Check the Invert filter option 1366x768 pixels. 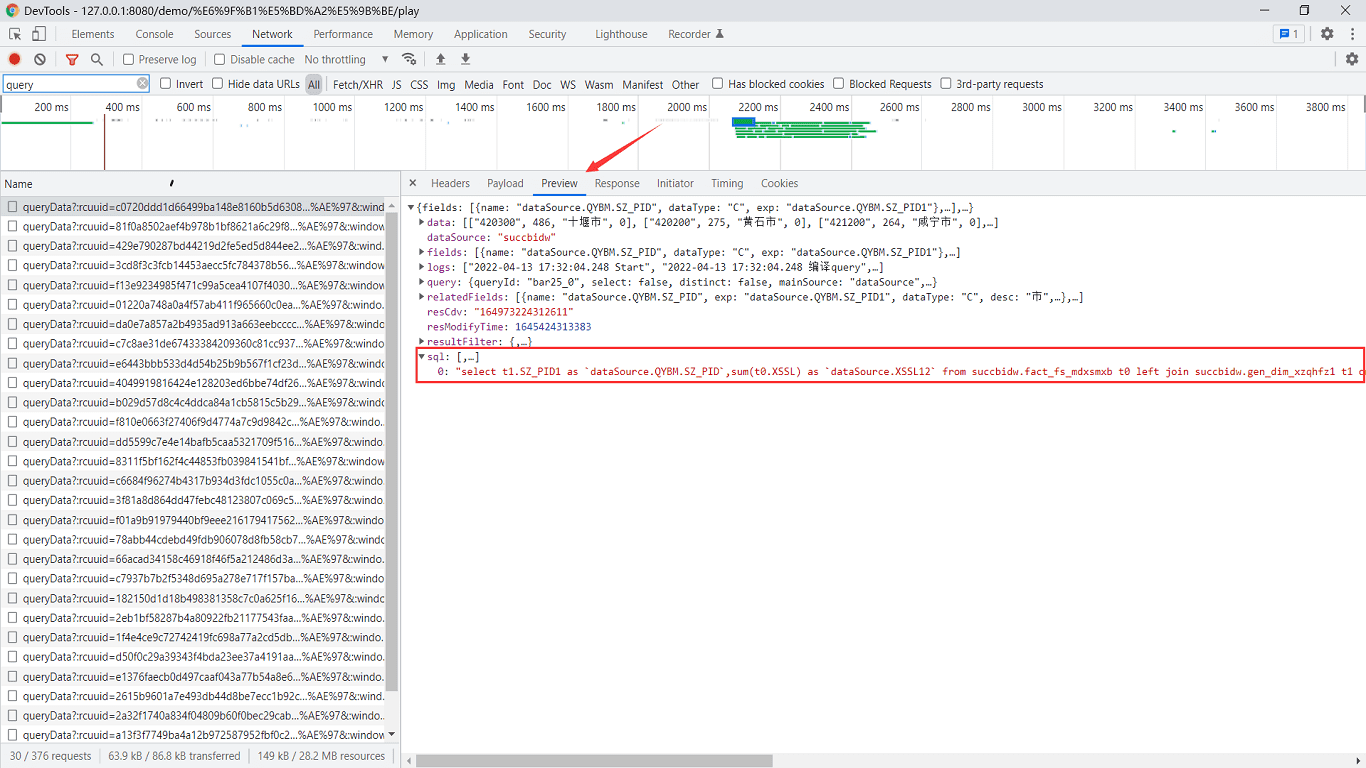(x=167, y=84)
